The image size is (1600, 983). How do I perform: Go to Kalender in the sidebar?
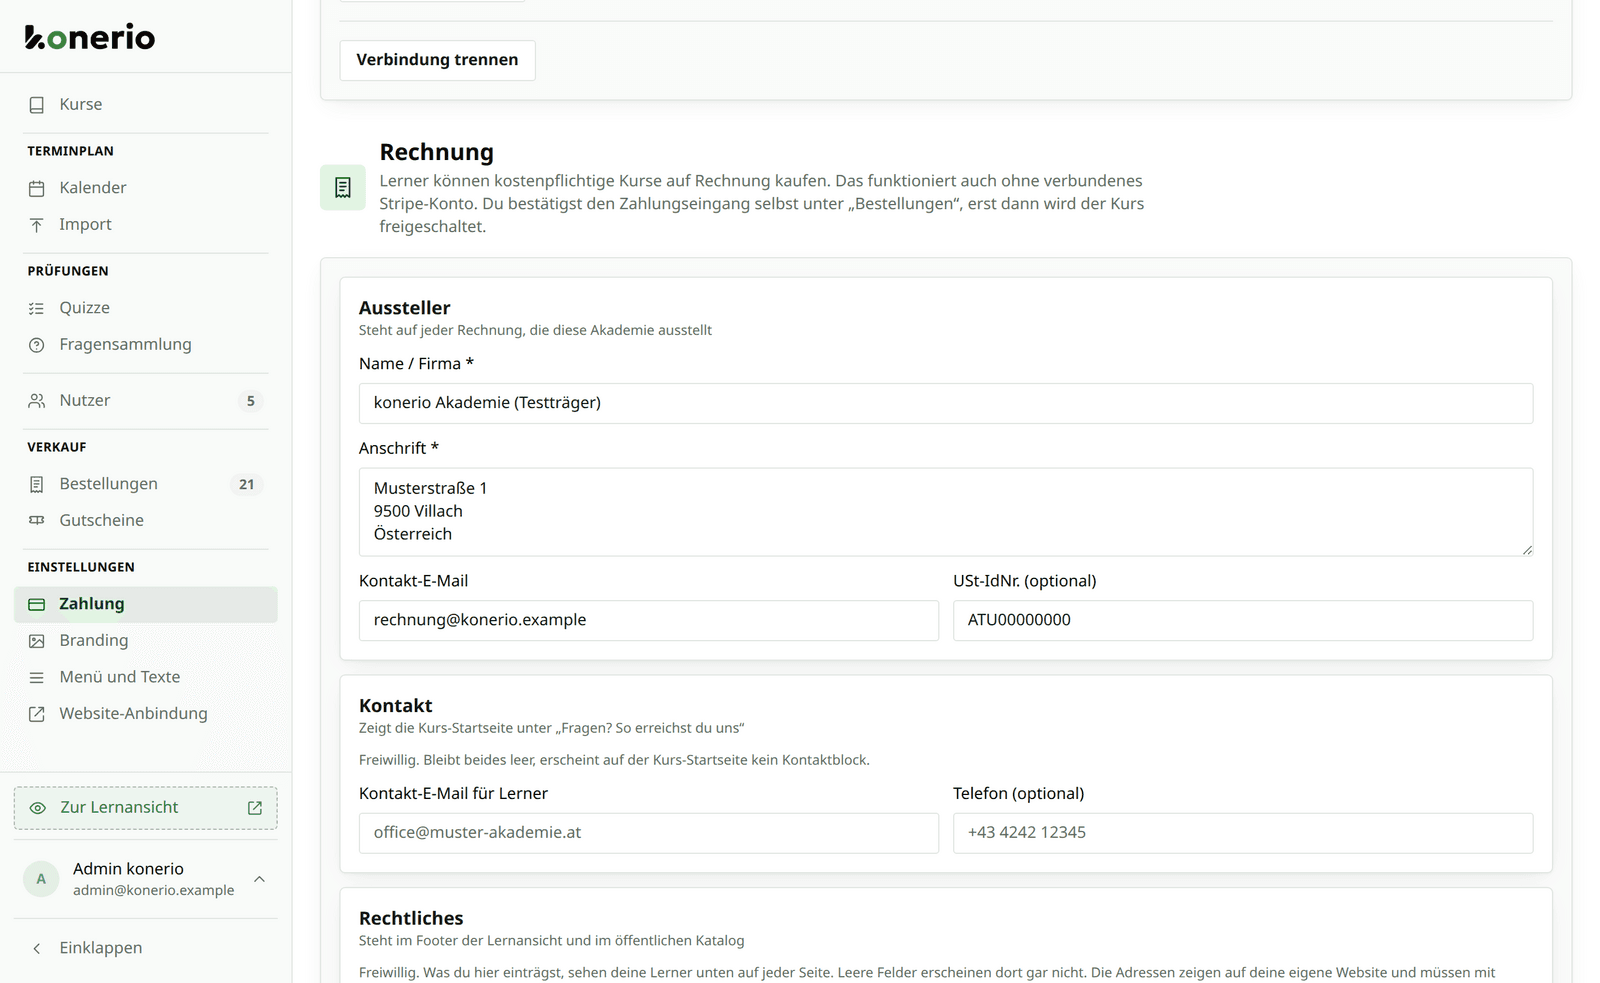pyautogui.click(x=146, y=188)
